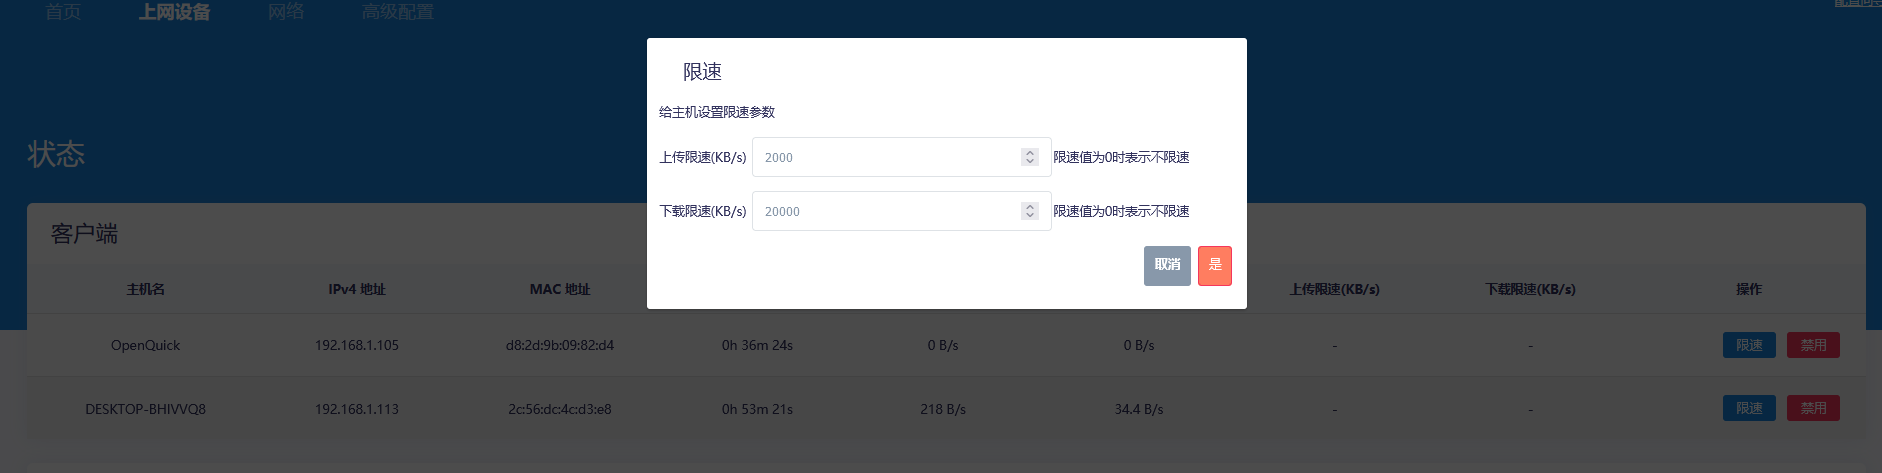Click the MAC 地址 column header

[560, 289]
